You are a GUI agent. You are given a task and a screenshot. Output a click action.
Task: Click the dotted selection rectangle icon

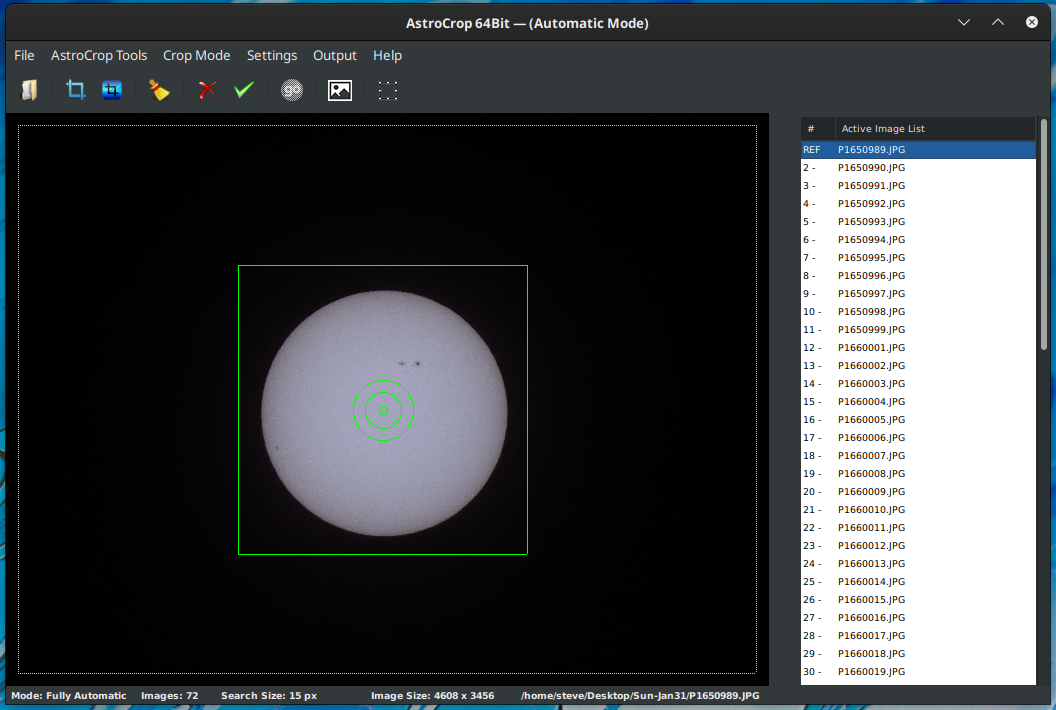tap(388, 90)
